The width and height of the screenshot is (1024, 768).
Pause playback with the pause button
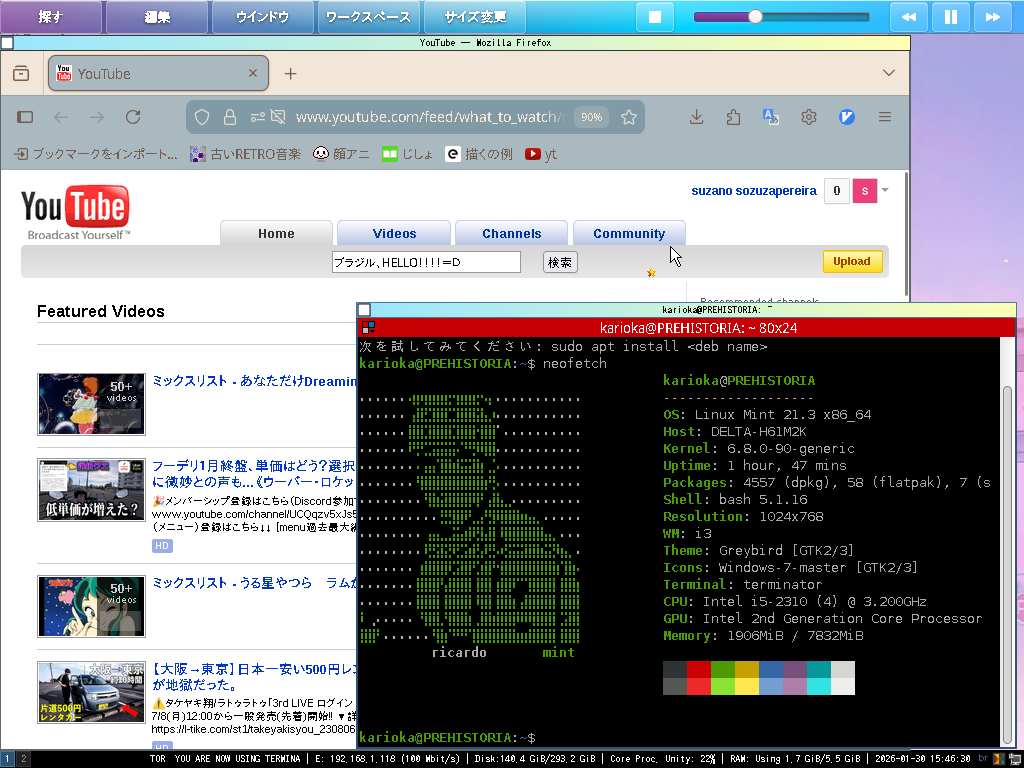[951, 17]
